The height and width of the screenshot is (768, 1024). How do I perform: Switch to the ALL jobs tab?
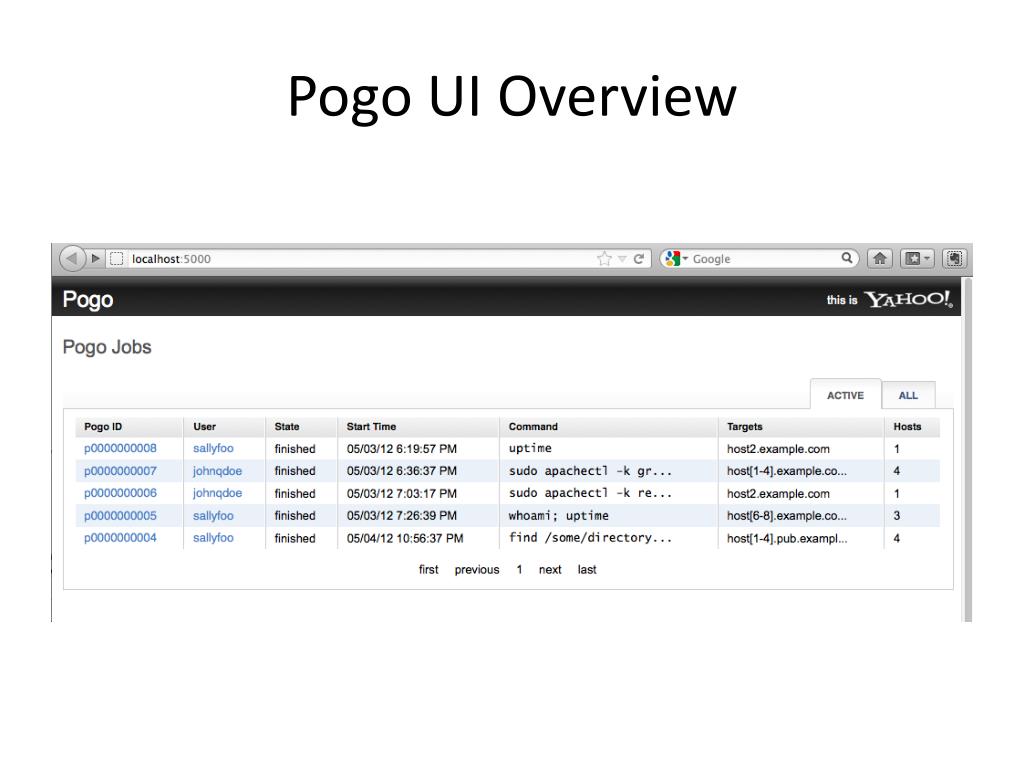pyautogui.click(x=908, y=395)
